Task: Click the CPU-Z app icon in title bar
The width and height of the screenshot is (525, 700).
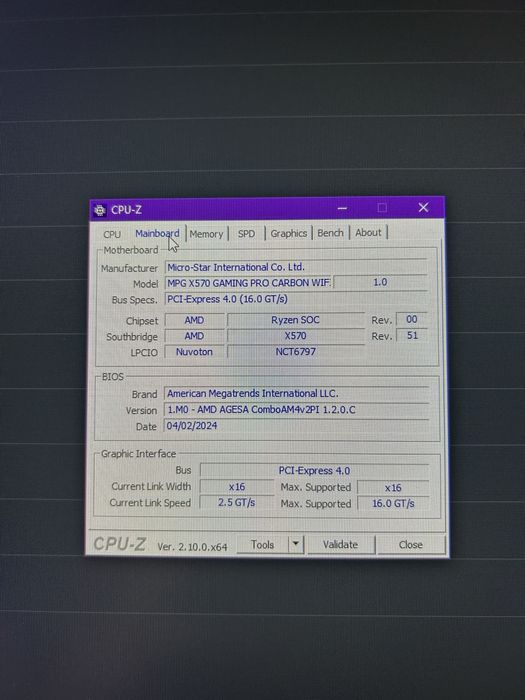Action: coord(100,210)
